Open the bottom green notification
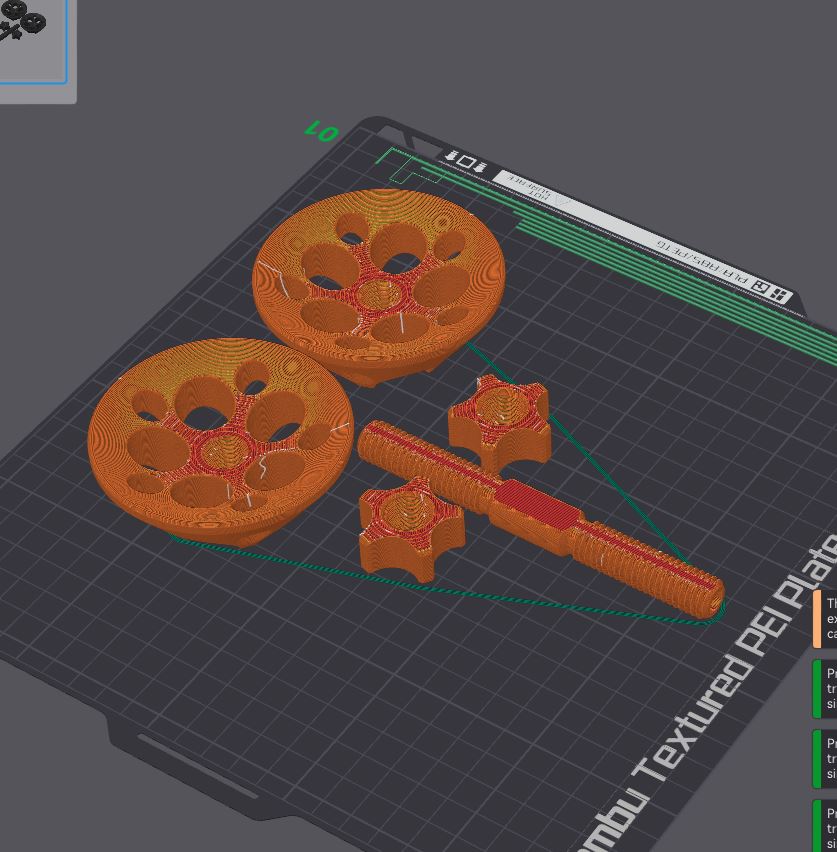837x852 pixels. point(826,827)
